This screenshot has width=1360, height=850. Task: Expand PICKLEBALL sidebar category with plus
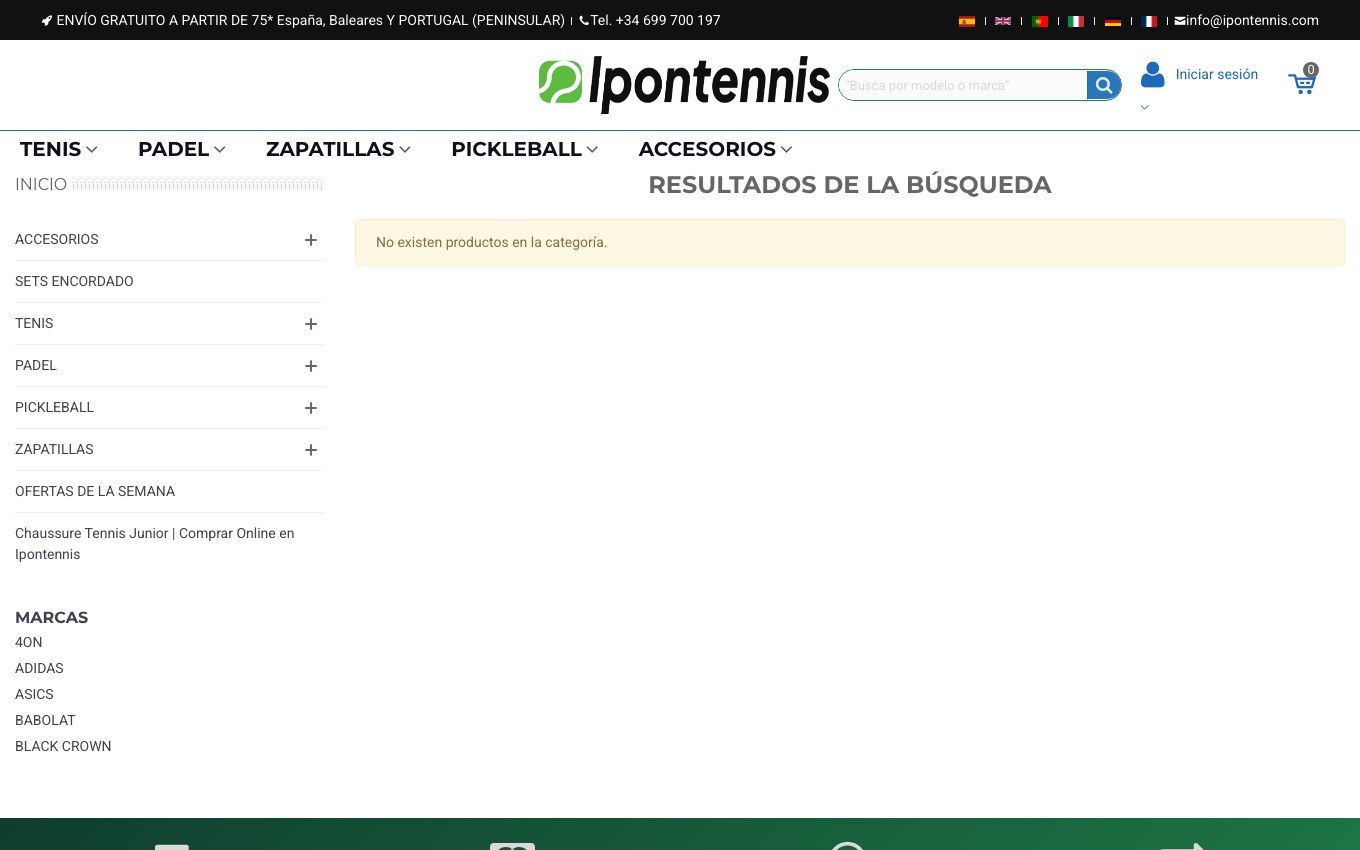(311, 408)
